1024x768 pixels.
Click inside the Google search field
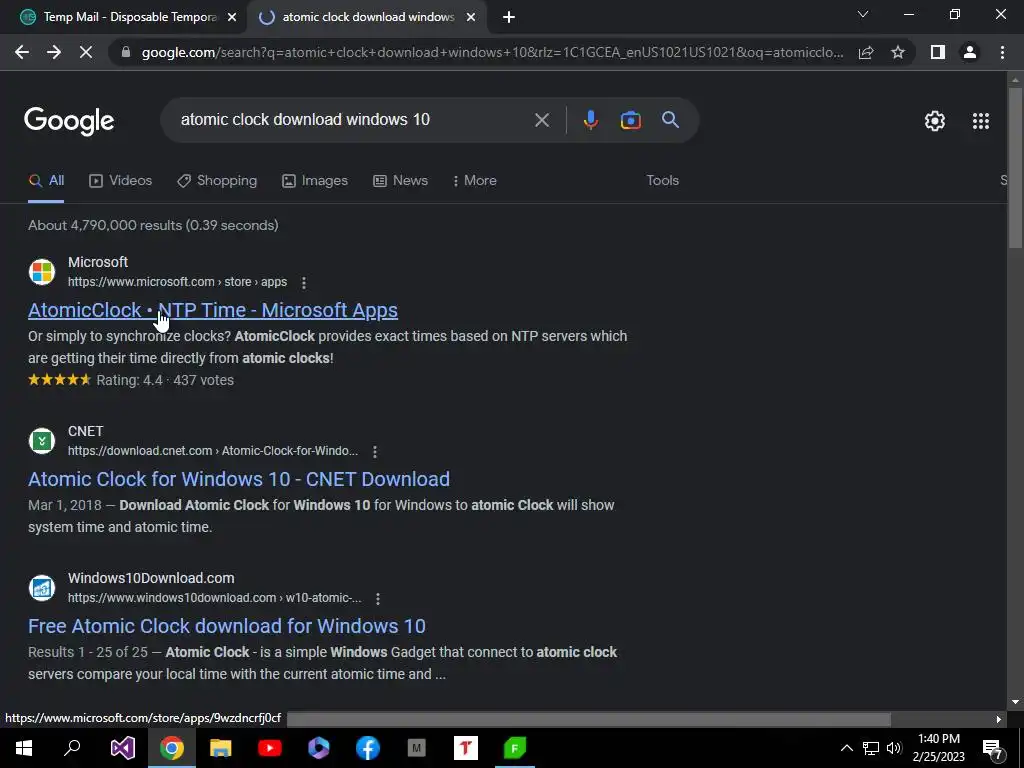(x=353, y=120)
